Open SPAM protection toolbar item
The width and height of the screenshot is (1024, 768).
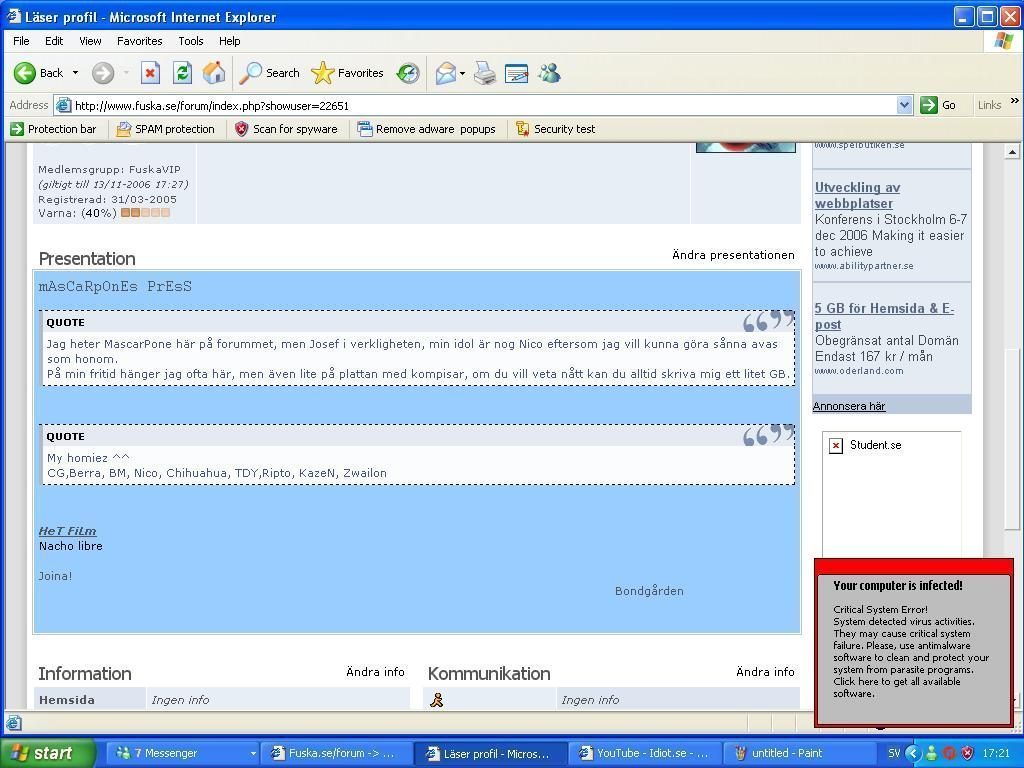tap(166, 129)
